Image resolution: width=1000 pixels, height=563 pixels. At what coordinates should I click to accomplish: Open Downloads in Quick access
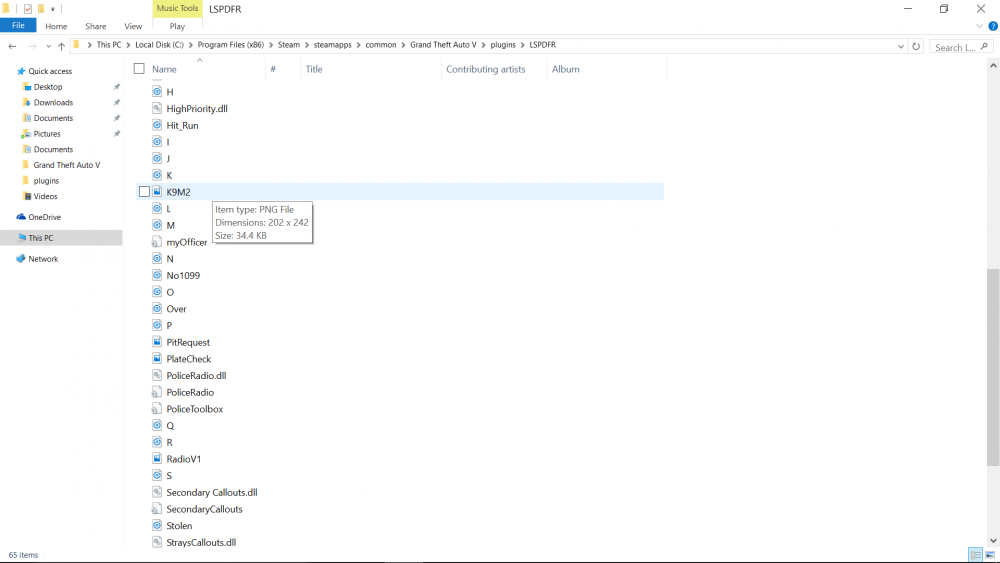[x=53, y=102]
